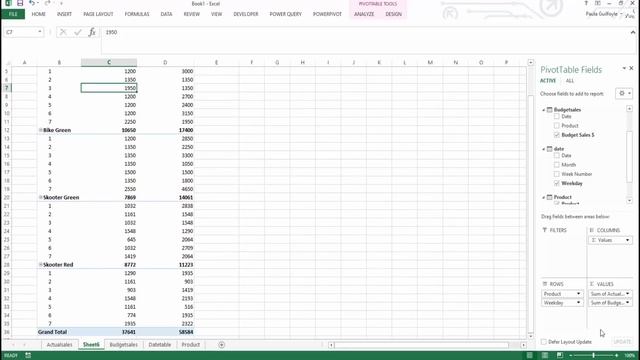
Task: Click the zoom in plus icon
Action: click(617, 356)
